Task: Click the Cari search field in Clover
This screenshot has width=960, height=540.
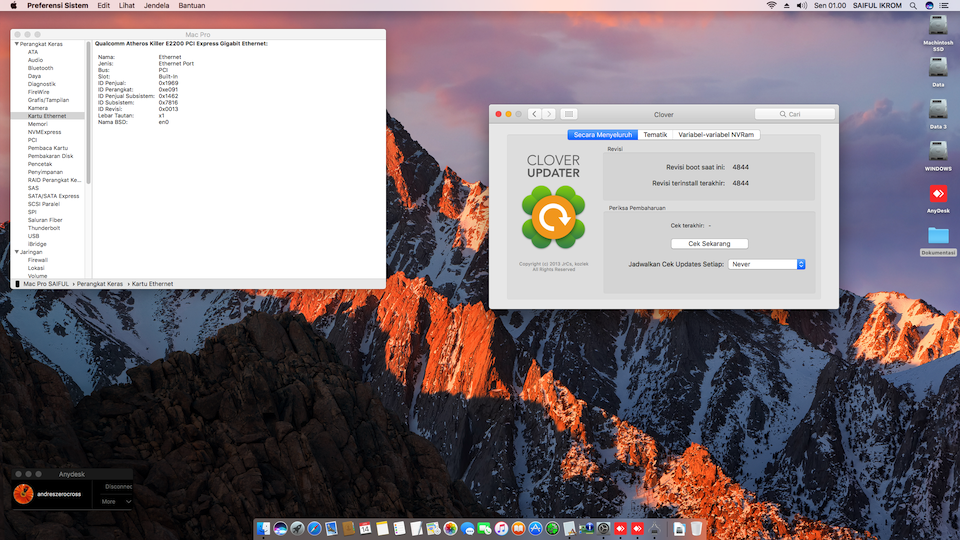Action: 795,114
